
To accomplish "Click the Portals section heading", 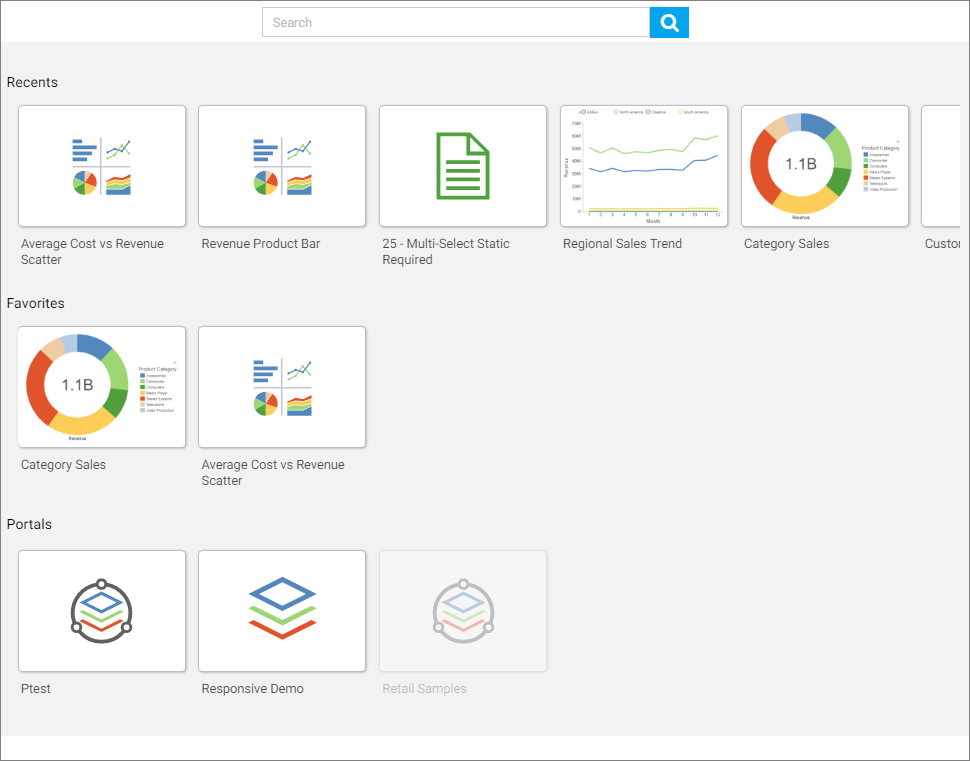I will point(29,524).
